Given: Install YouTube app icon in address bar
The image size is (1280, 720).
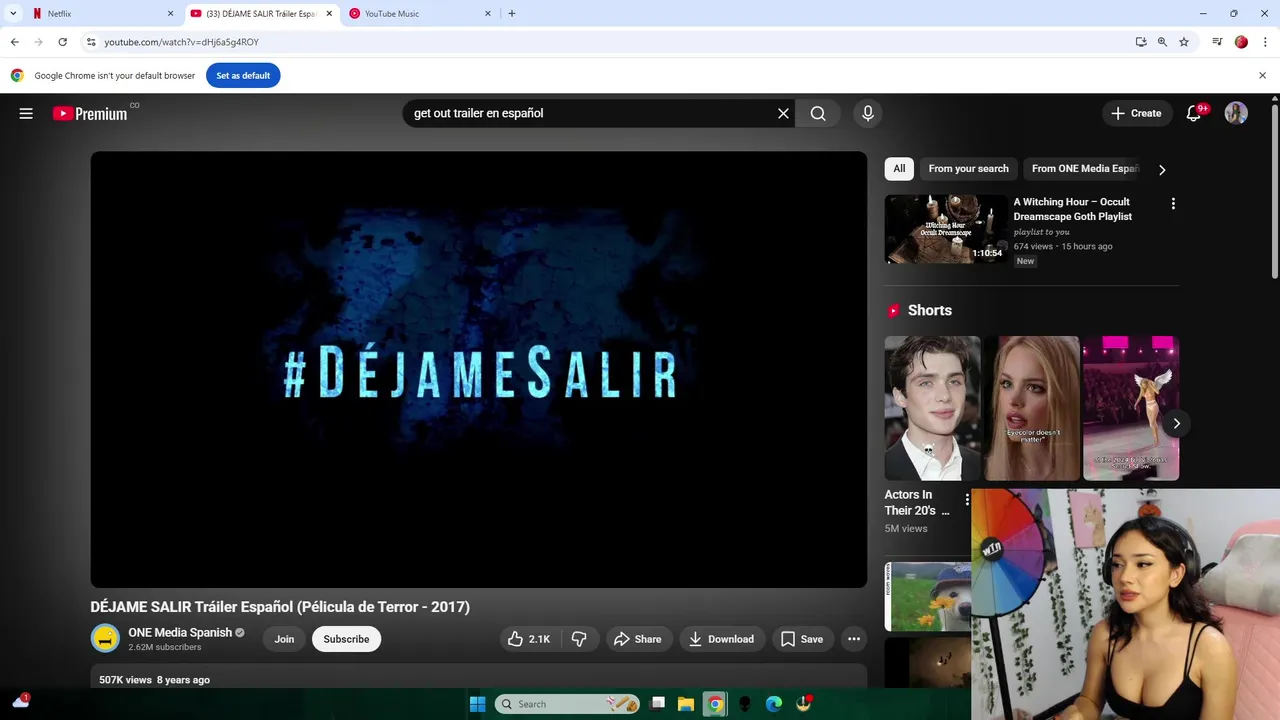Looking at the screenshot, I should tap(1141, 42).
